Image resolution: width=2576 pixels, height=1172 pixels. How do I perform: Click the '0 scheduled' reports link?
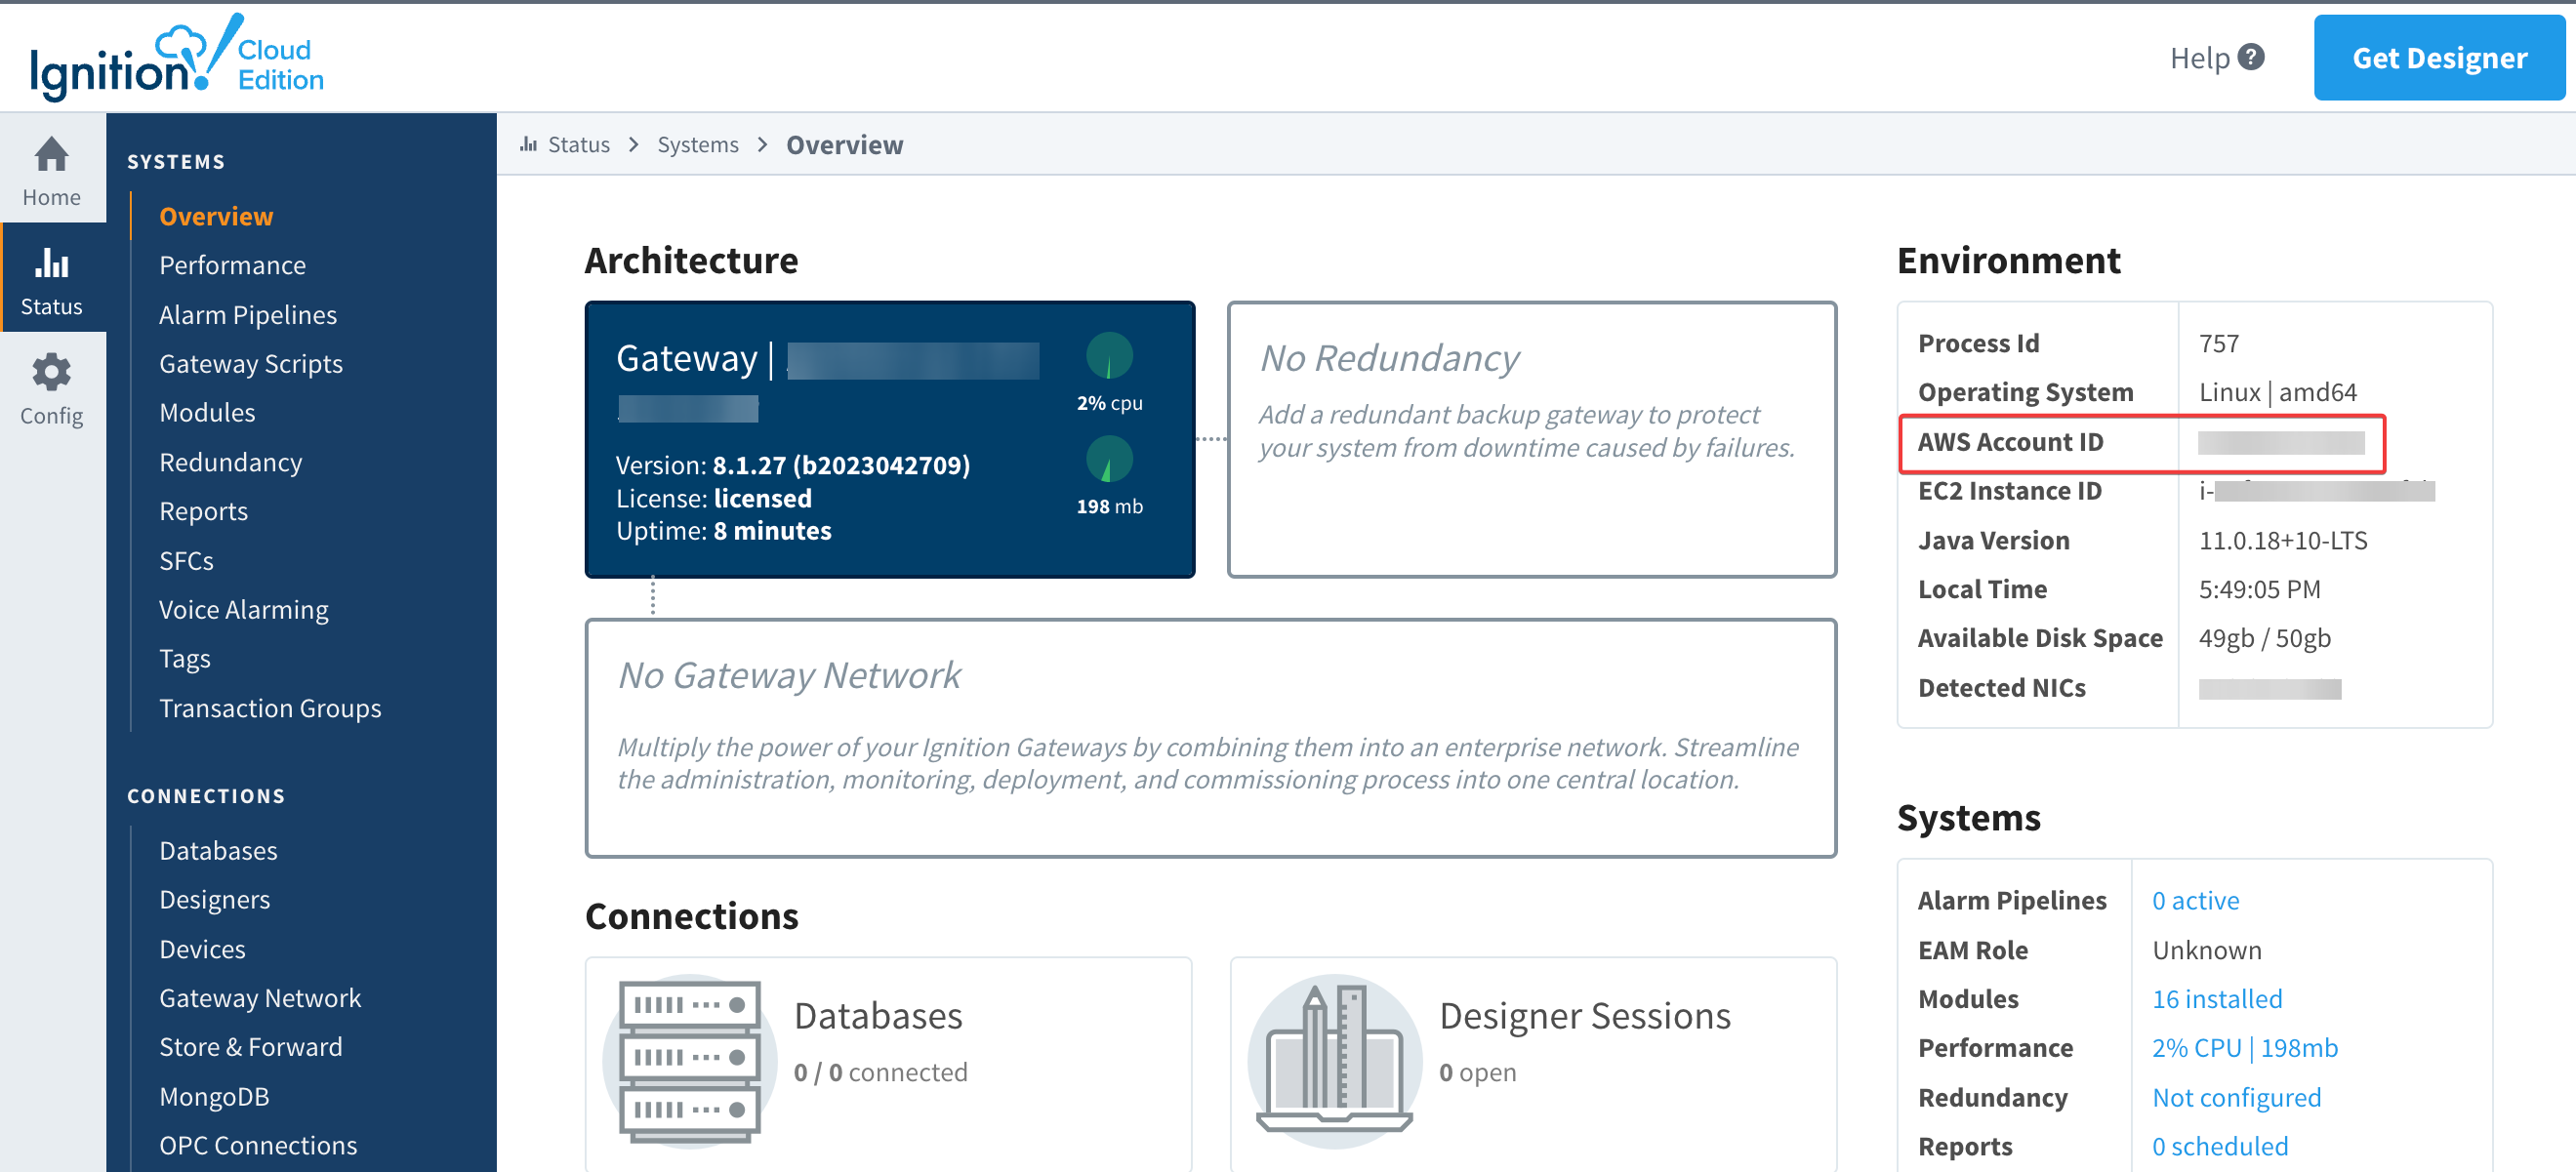pos(2220,1146)
